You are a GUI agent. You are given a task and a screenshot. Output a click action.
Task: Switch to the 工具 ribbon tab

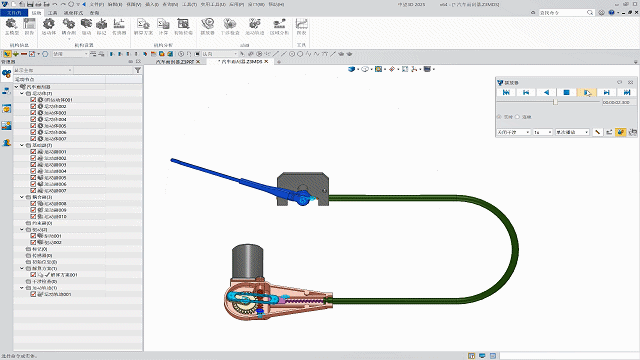tap(53, 13)
